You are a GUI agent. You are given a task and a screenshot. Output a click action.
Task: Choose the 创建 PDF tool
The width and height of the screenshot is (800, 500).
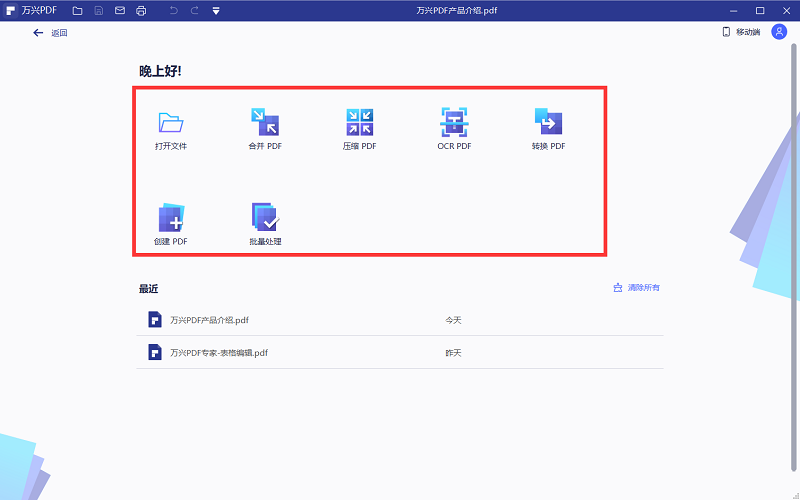(171, 224)
